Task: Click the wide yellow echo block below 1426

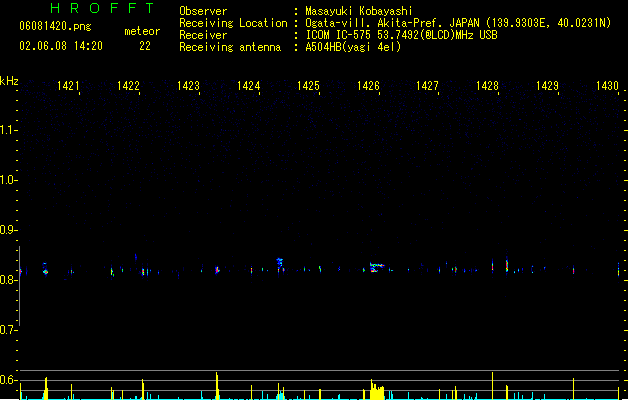Action: point(377,391)
